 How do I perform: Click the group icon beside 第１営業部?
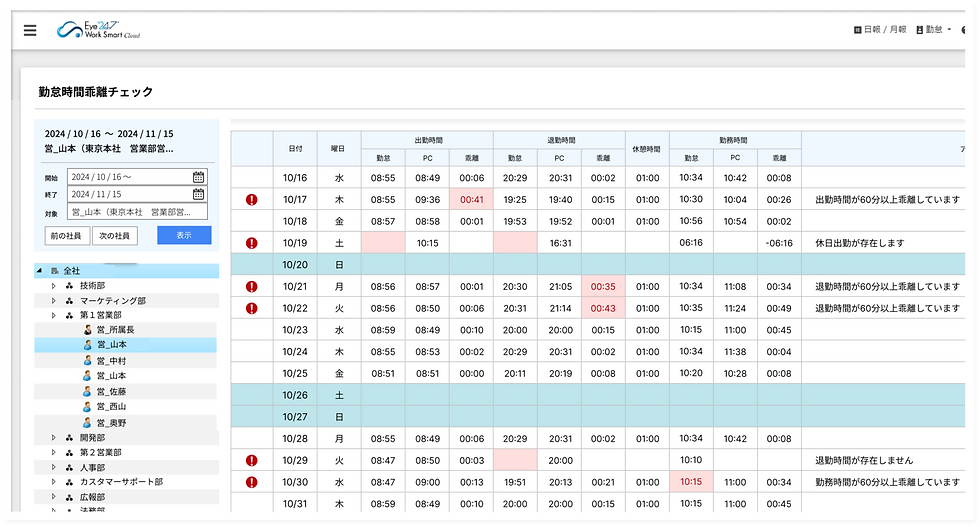[69, 316]
